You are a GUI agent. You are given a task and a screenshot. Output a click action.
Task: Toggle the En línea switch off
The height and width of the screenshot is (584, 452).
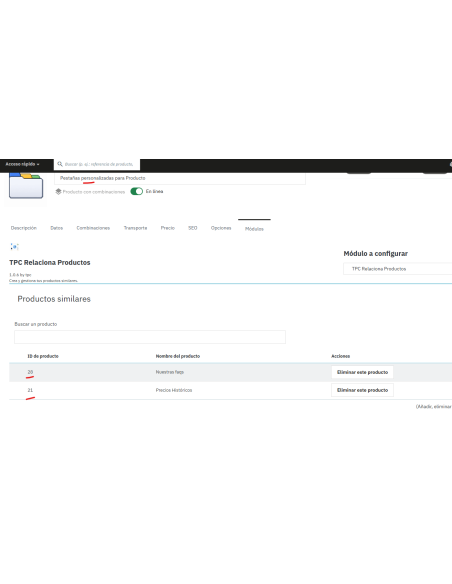coord(137,191)
